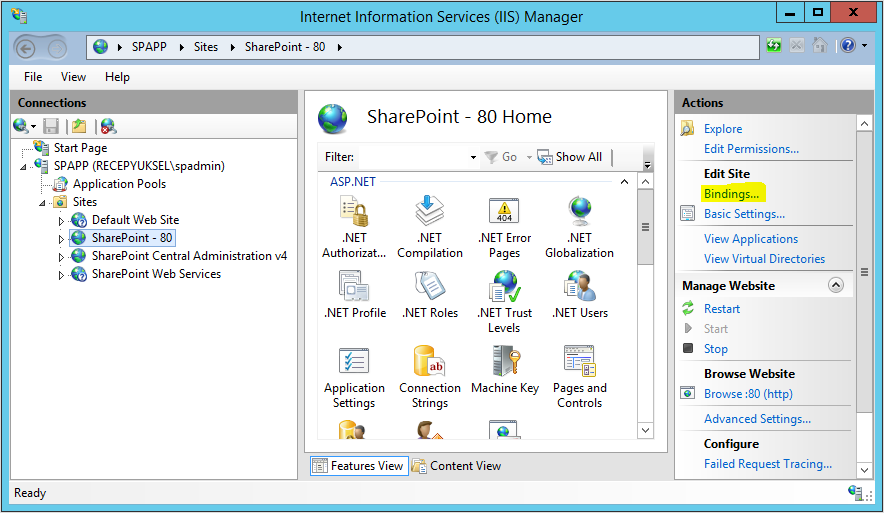Click the Save connections disk icon
This screenshot has width=884, height=513.
point(51,126)
